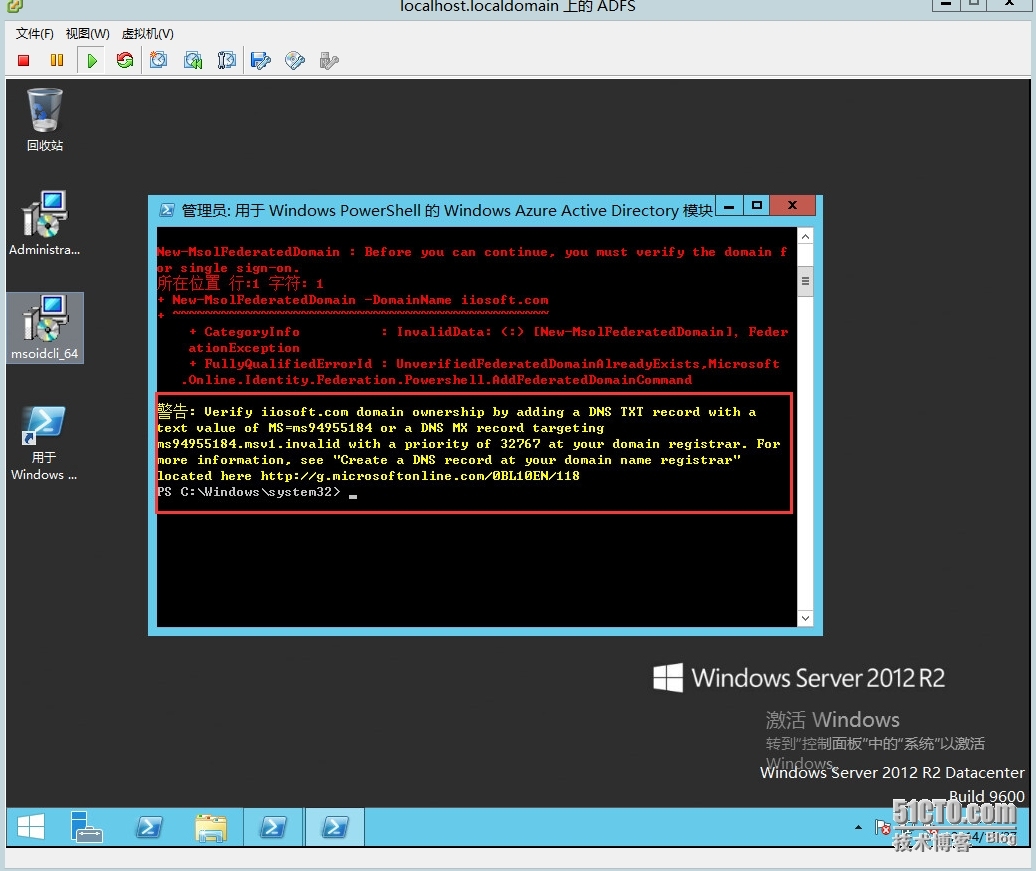Open File Explorer from taskbar
Image resolution: width=1036 pixels, height=871 pixels.
[211, 827]
